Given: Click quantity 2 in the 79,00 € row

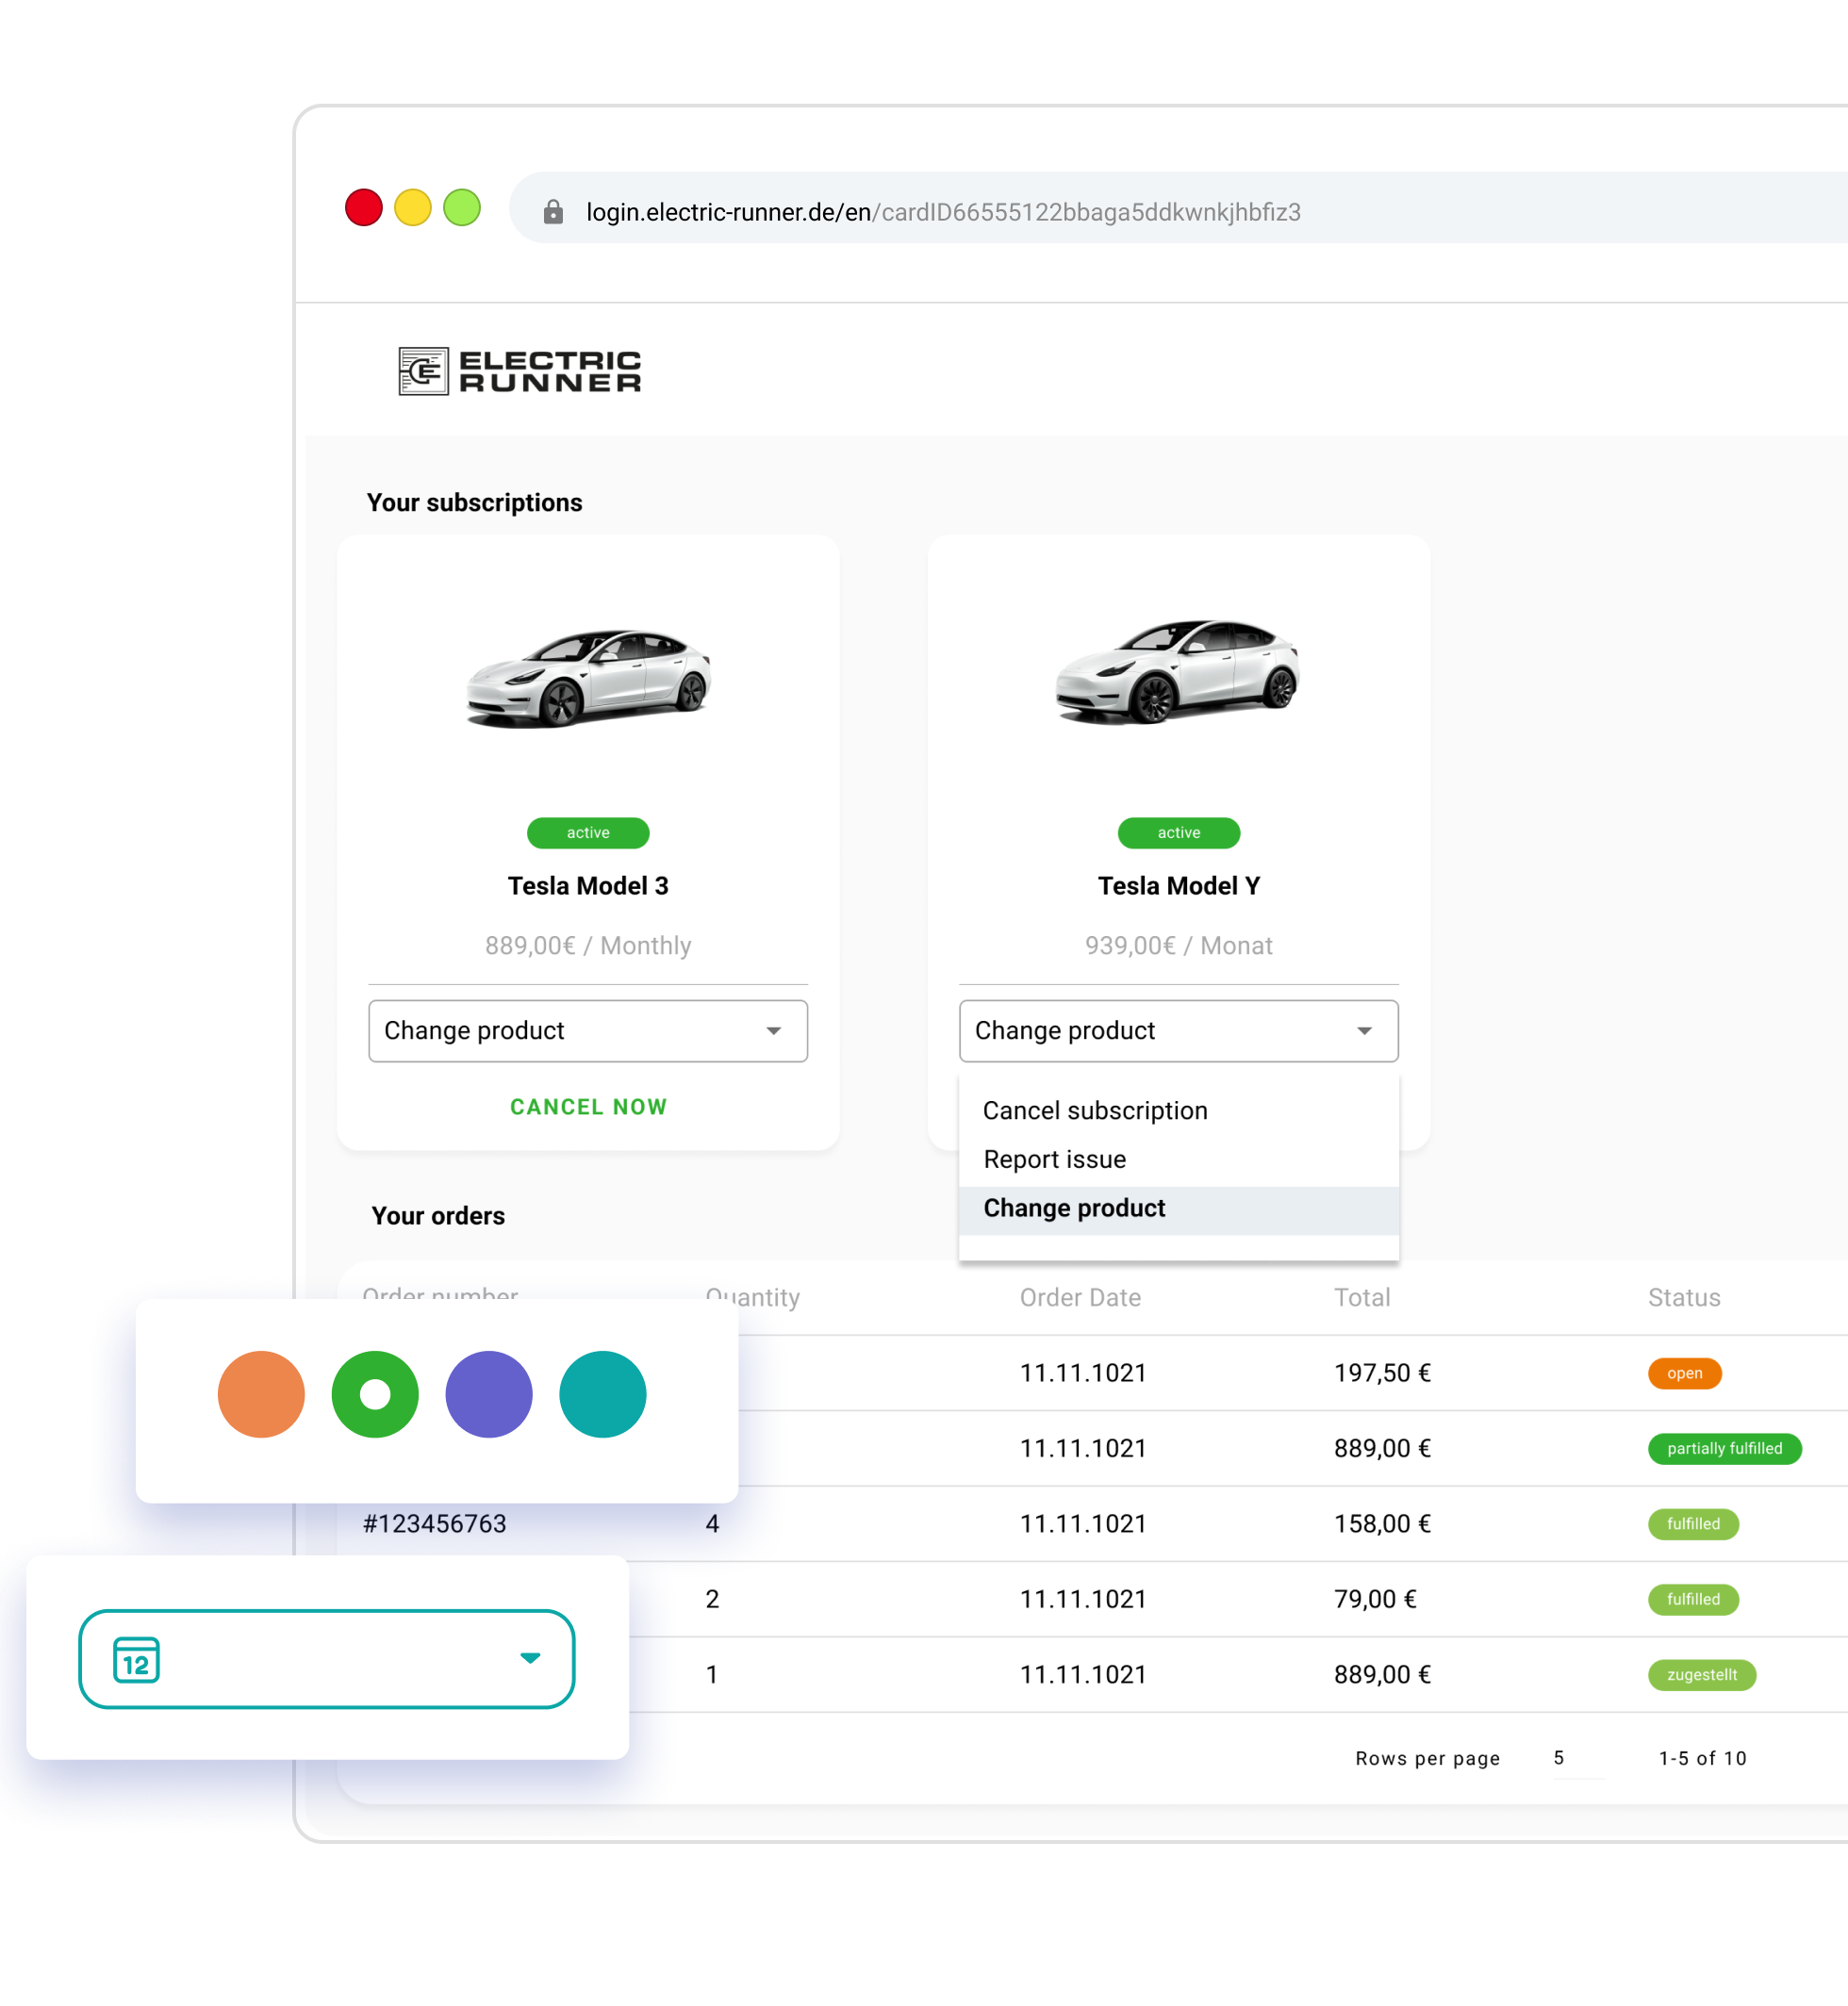Looking at the screenshot, I should pyautogui.click(x=712, y=1600).
